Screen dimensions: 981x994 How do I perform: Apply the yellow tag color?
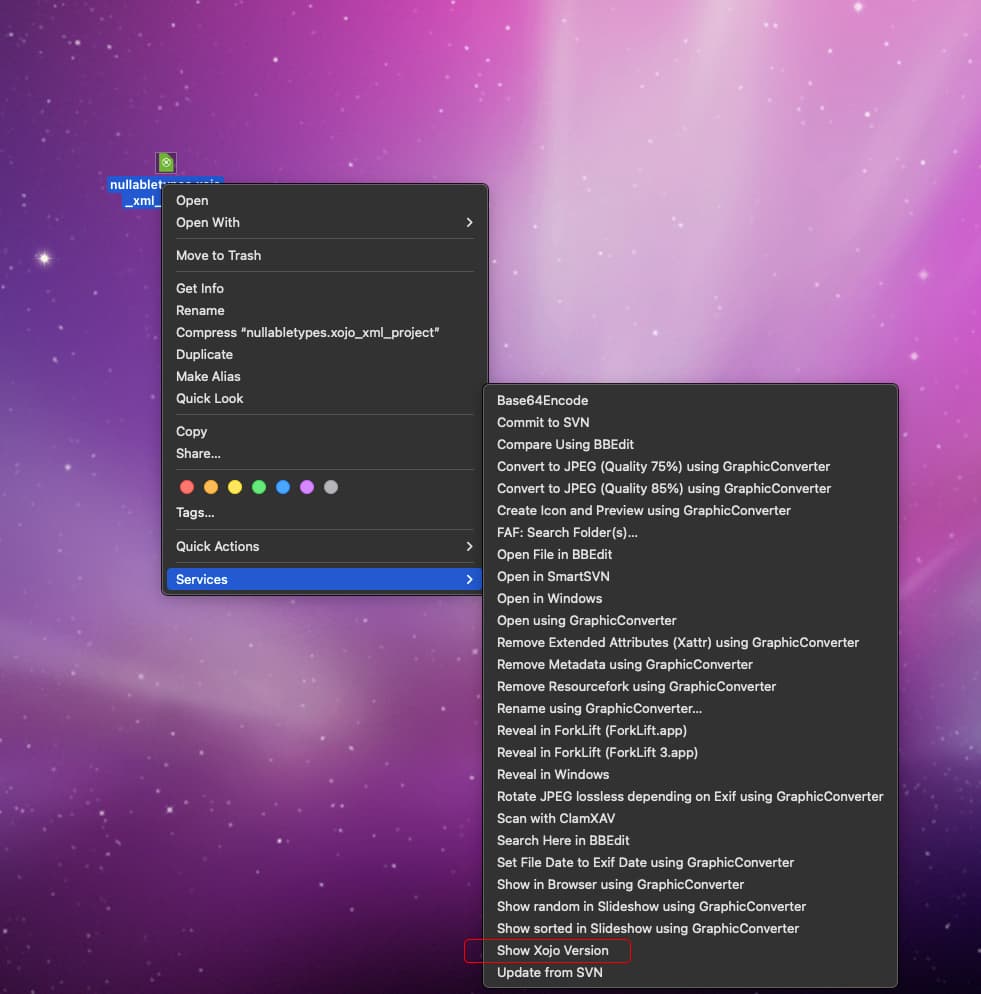click(235, 487)
